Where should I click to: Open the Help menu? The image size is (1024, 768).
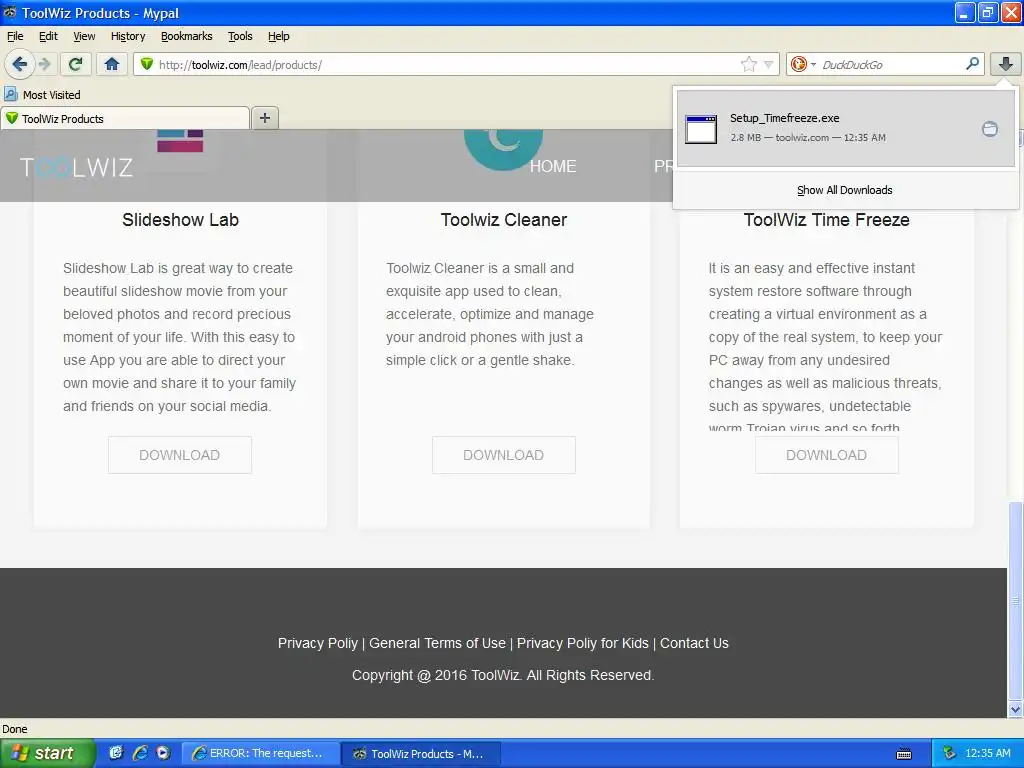pos(278,36)
